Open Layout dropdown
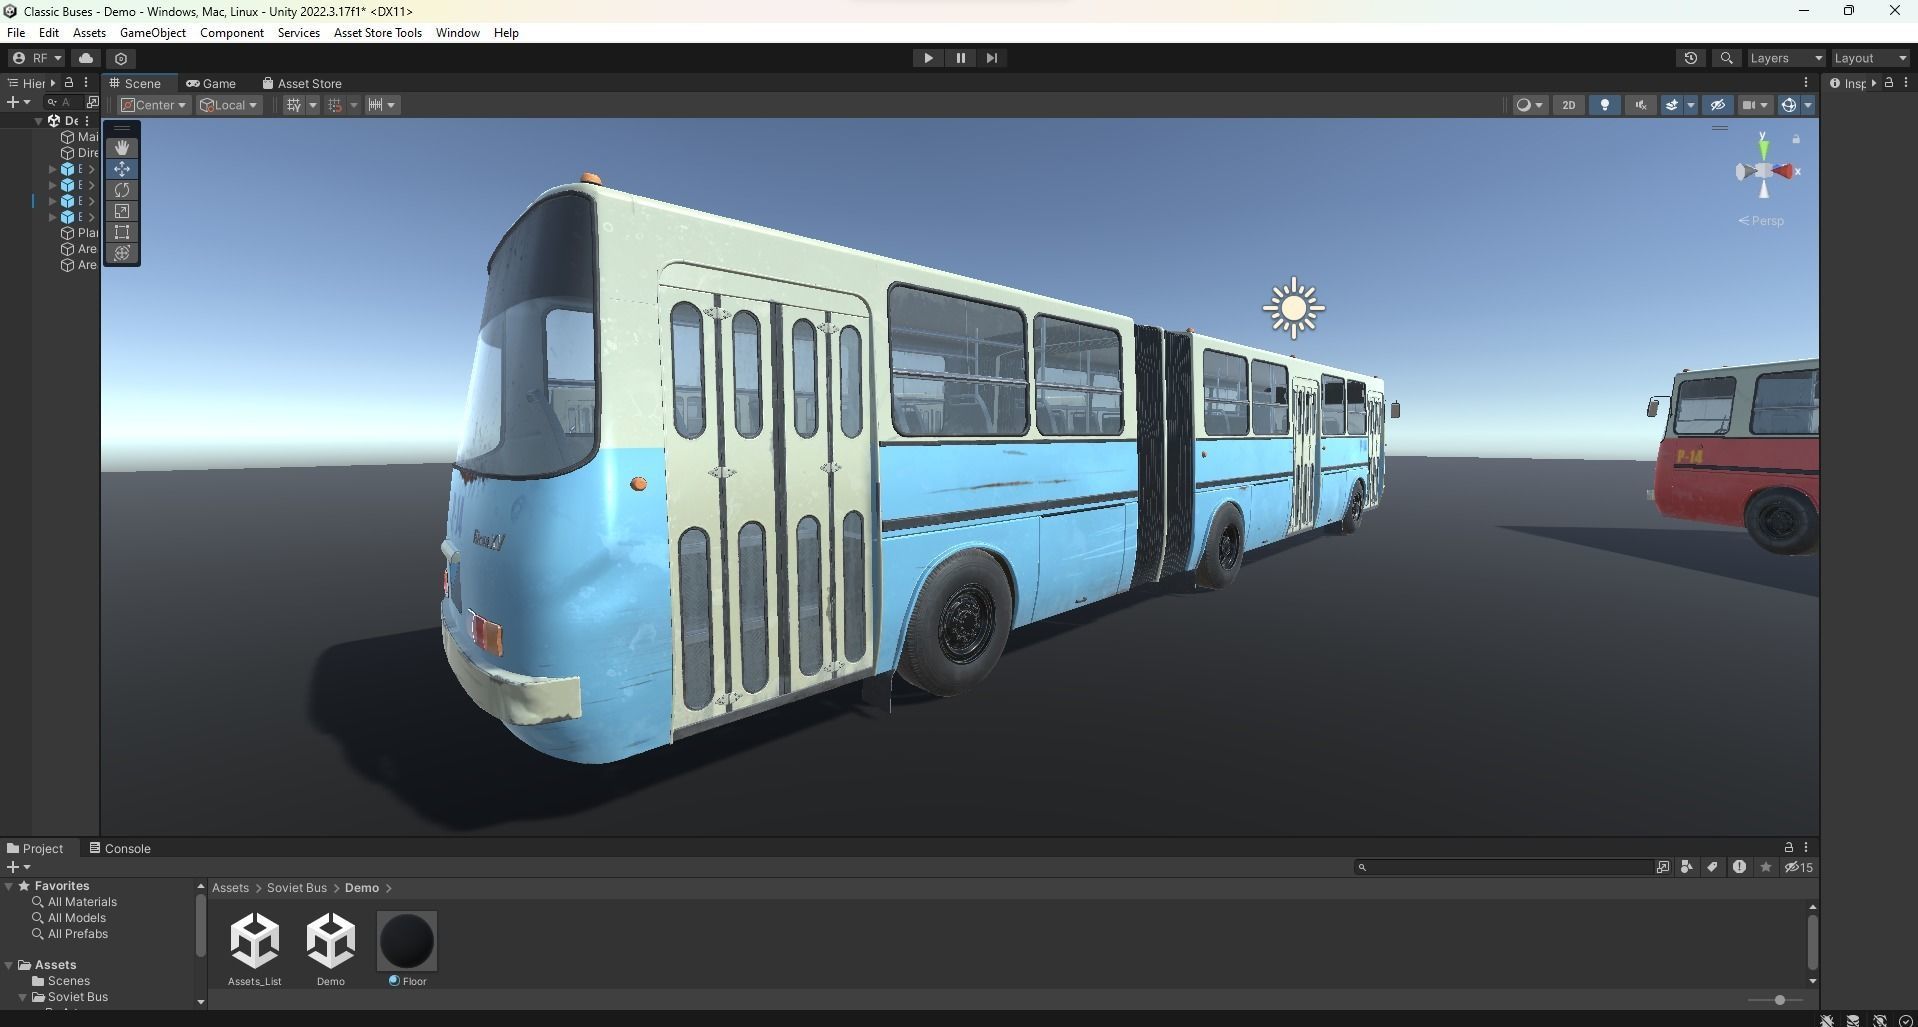Viewport: 1918px width, 1027px height. pyautogui.click(x=1871, y=58)
